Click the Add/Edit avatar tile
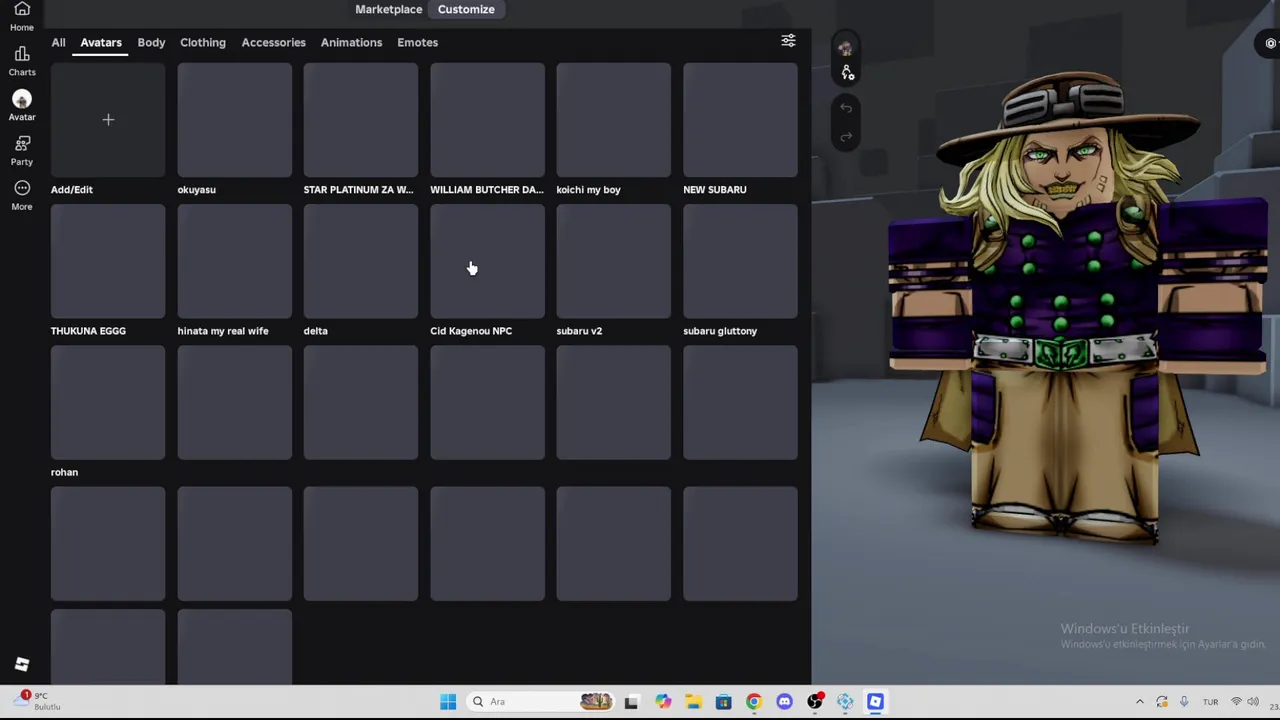Viewport: 1280px width, 720px height. pyautogui.click(x=108, y=120)
